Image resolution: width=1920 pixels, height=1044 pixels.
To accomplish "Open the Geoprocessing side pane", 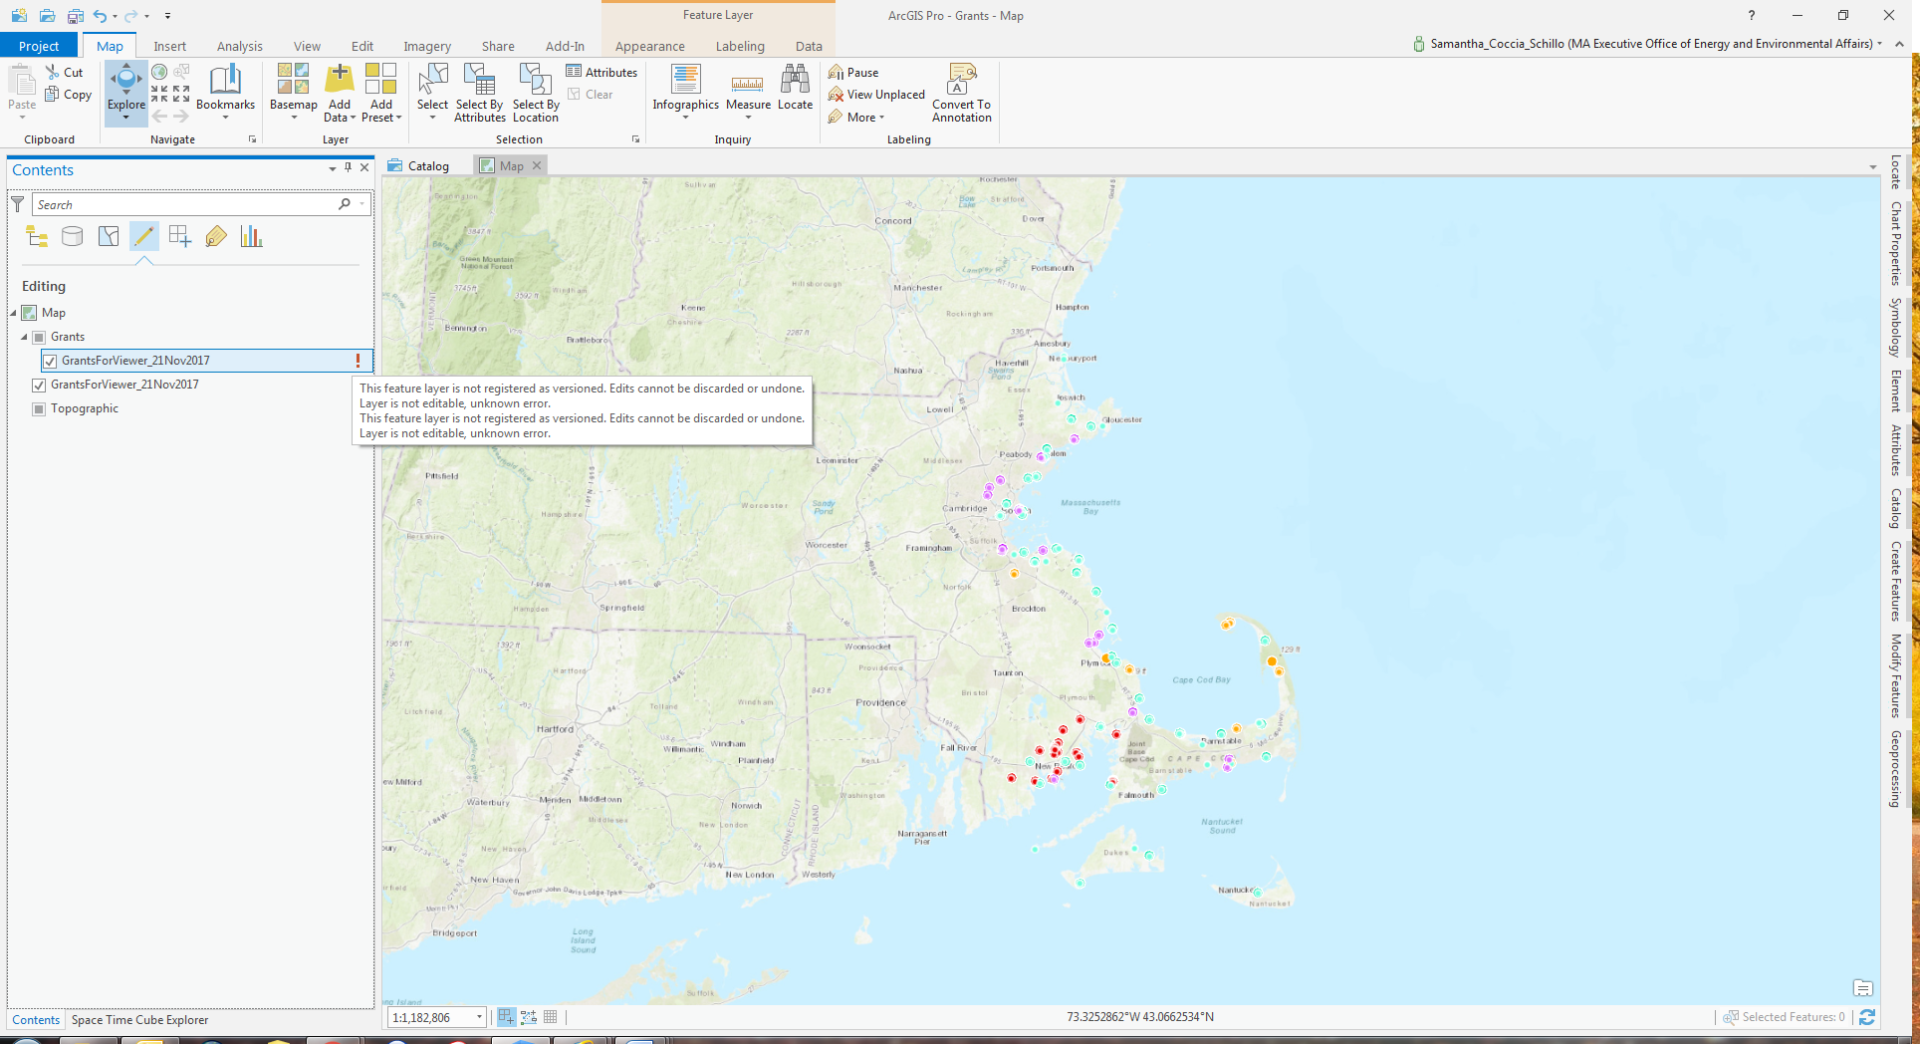I will tap(1895, 768).
